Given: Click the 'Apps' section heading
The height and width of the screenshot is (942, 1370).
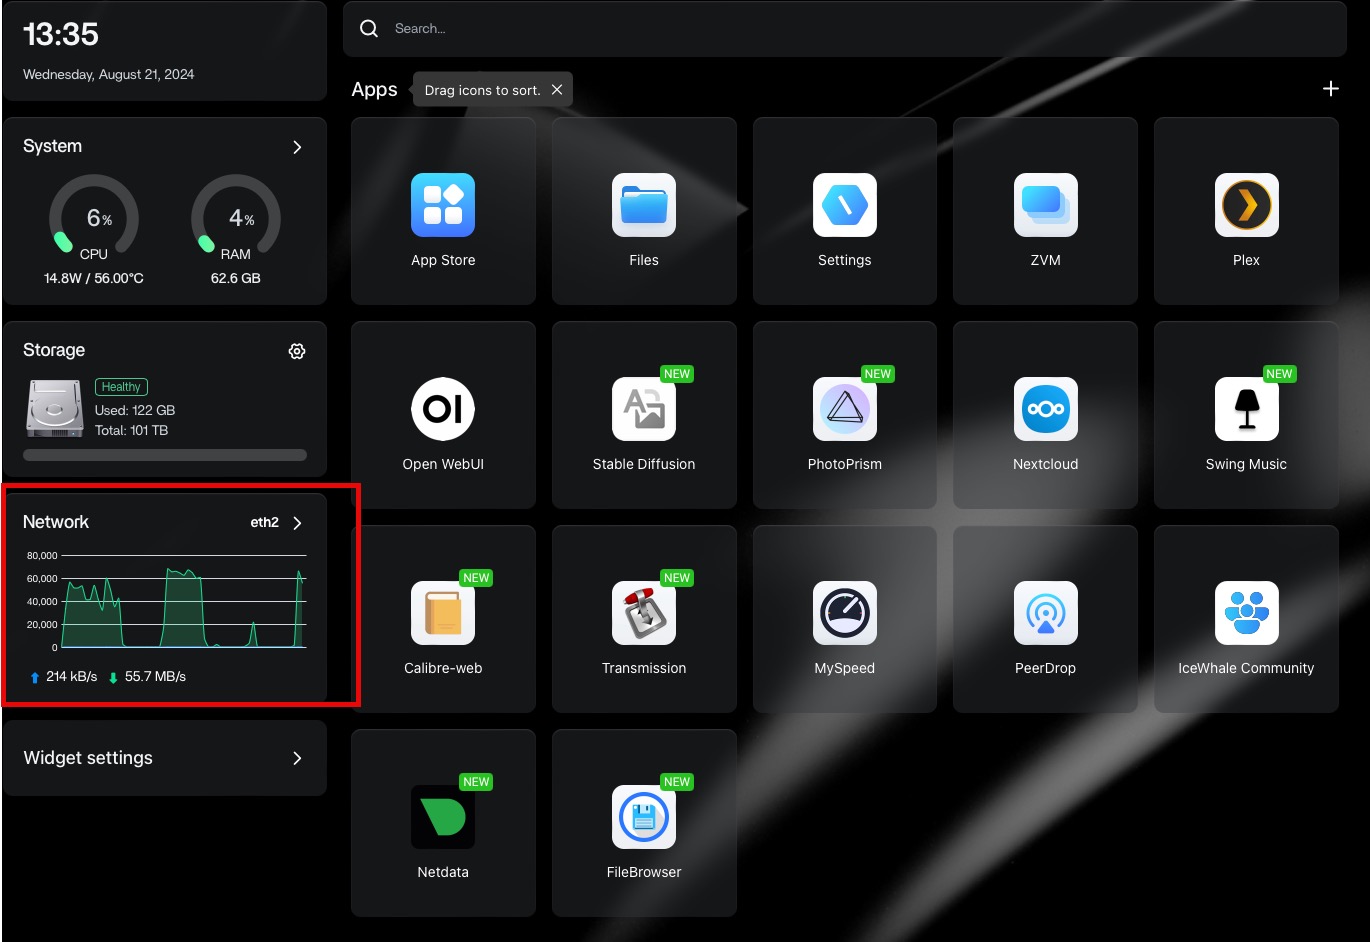Looking at the screenshot, I should pos(374,89).
